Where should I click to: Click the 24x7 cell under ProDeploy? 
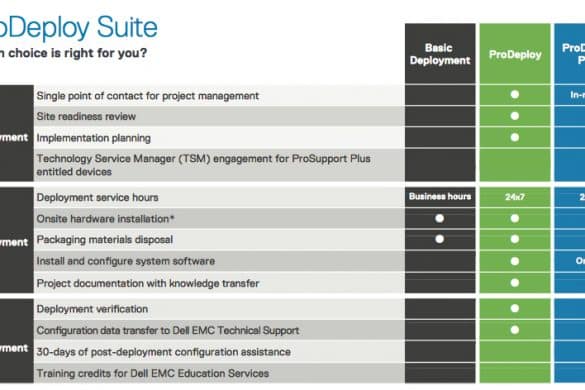tap(515, 197)
